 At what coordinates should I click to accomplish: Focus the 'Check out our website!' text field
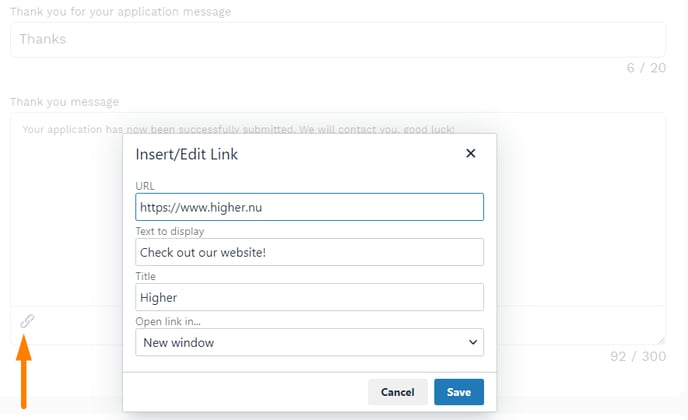[x=309, y=252]
